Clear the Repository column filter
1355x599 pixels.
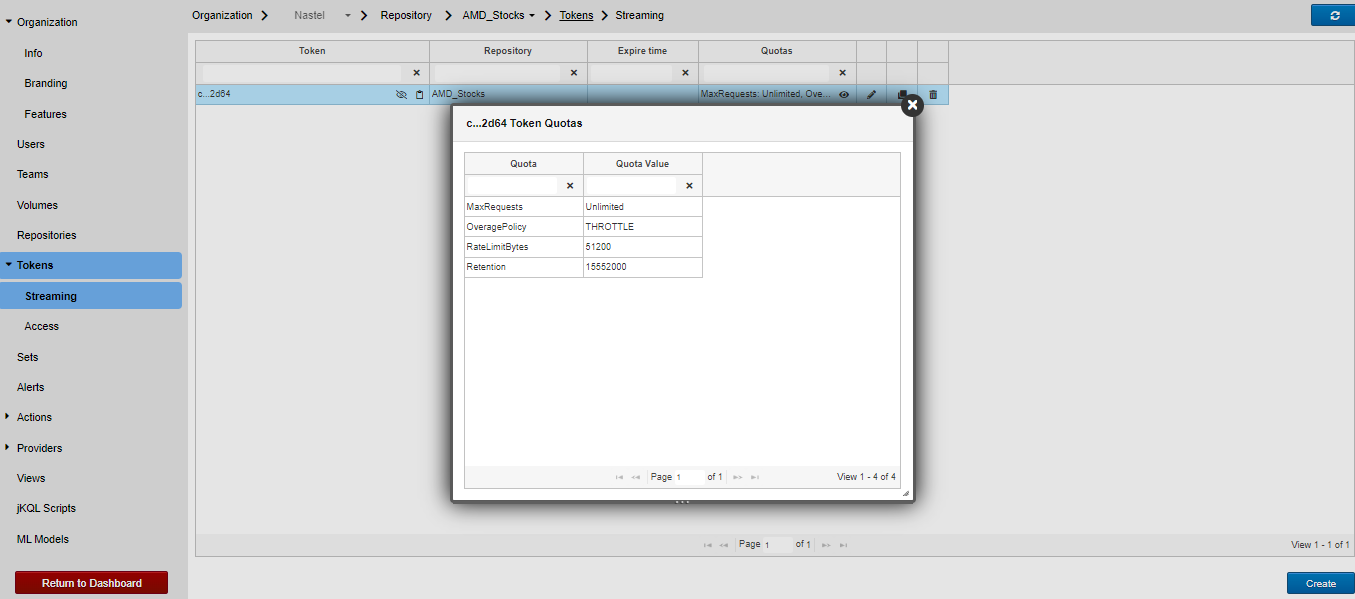tap(574, 73)
